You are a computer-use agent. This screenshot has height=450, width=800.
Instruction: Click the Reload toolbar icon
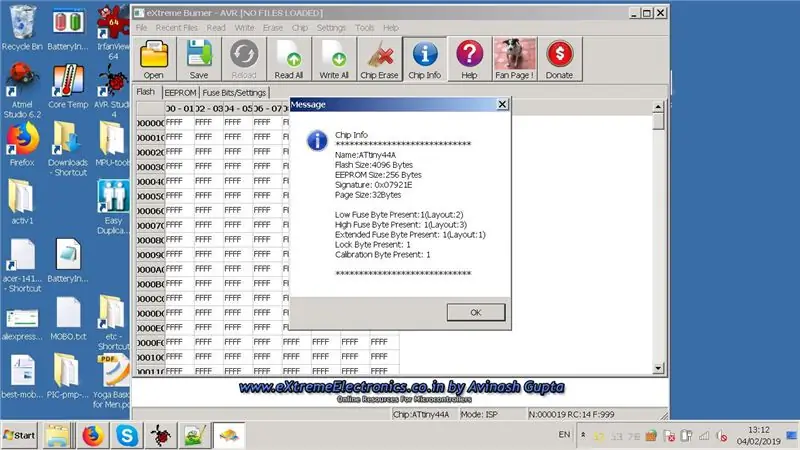244,59
